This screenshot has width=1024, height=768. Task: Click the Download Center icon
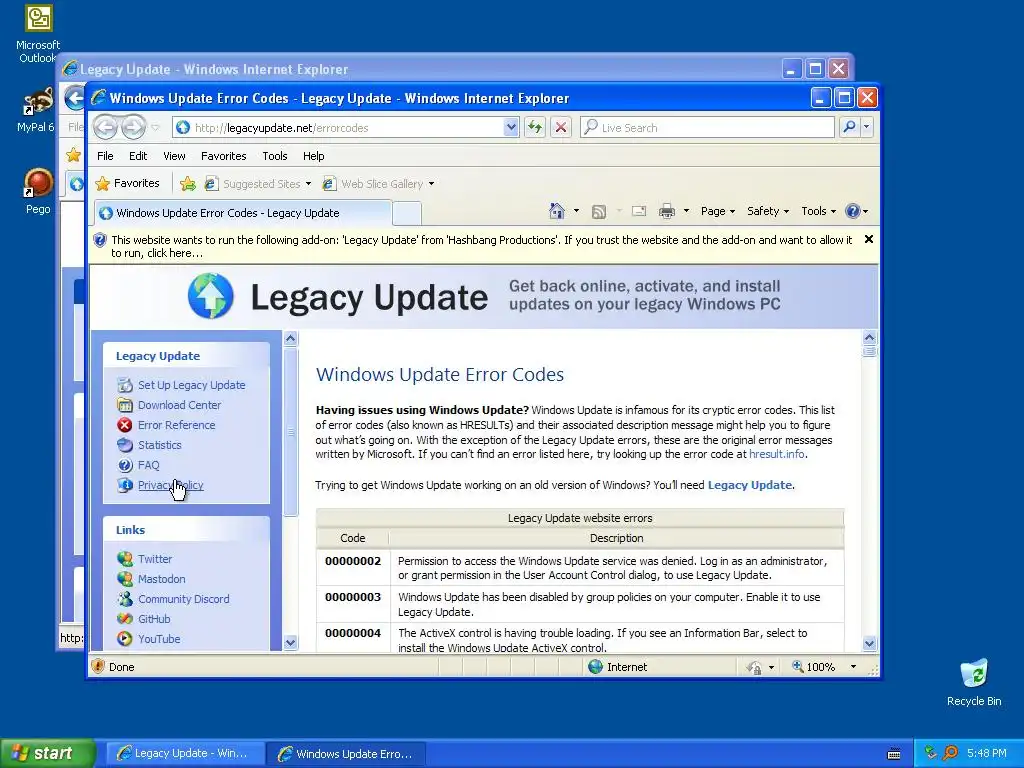125,405
